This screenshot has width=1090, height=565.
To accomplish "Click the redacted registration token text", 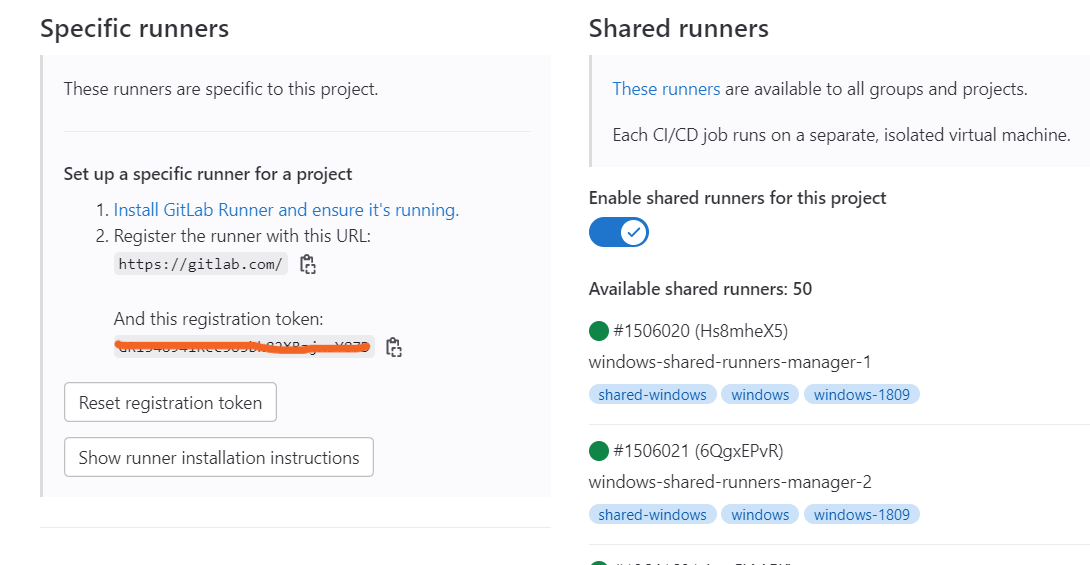I will pos(243,347).
